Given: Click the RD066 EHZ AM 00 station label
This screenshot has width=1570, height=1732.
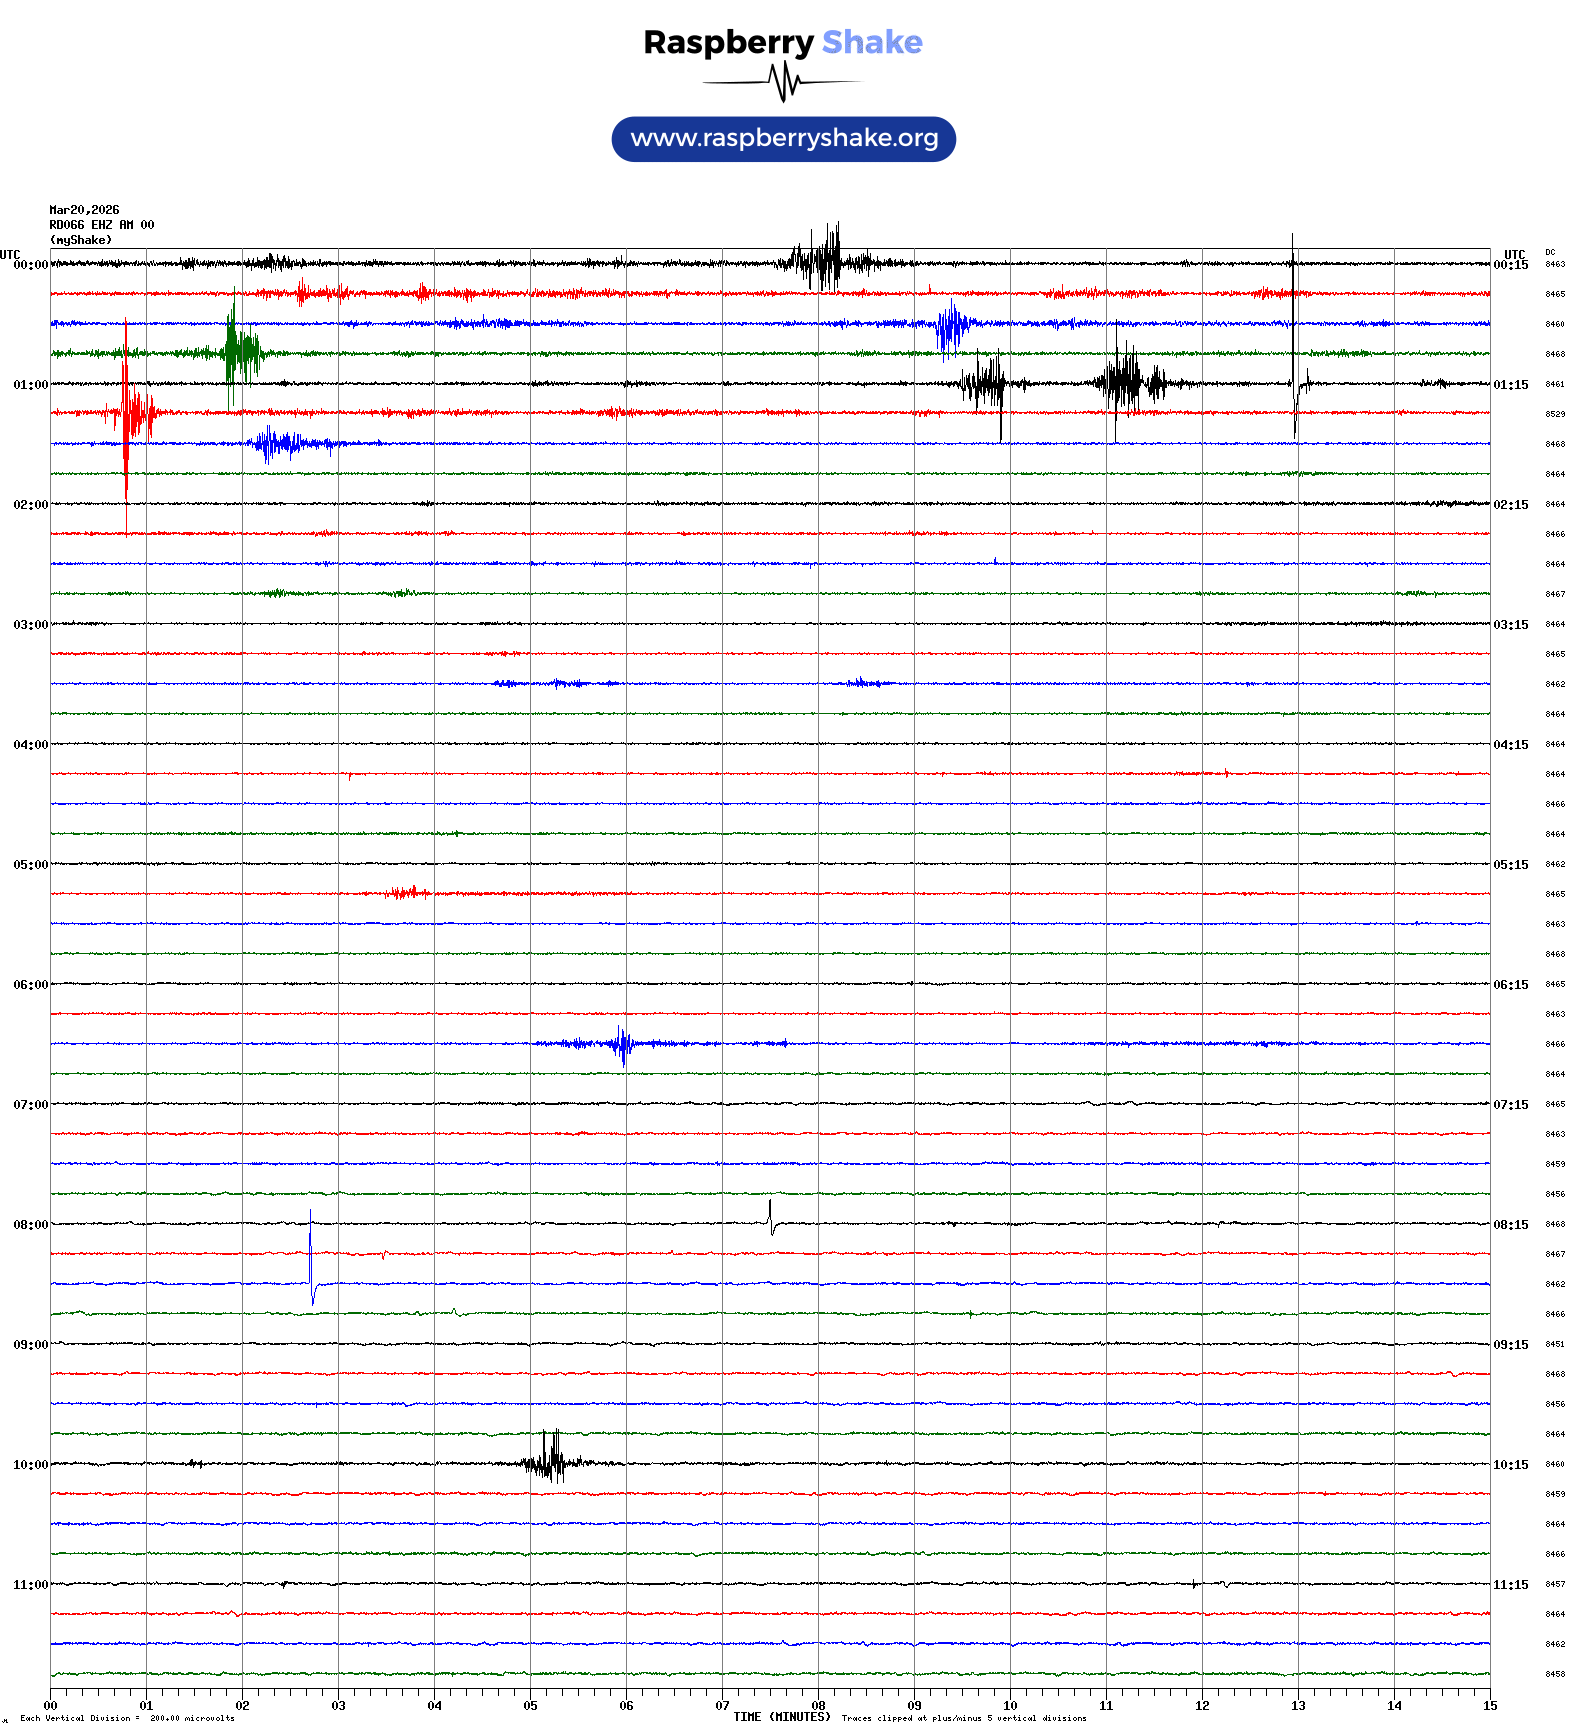Looking at the screenshot, I should [x=101, y=225].
